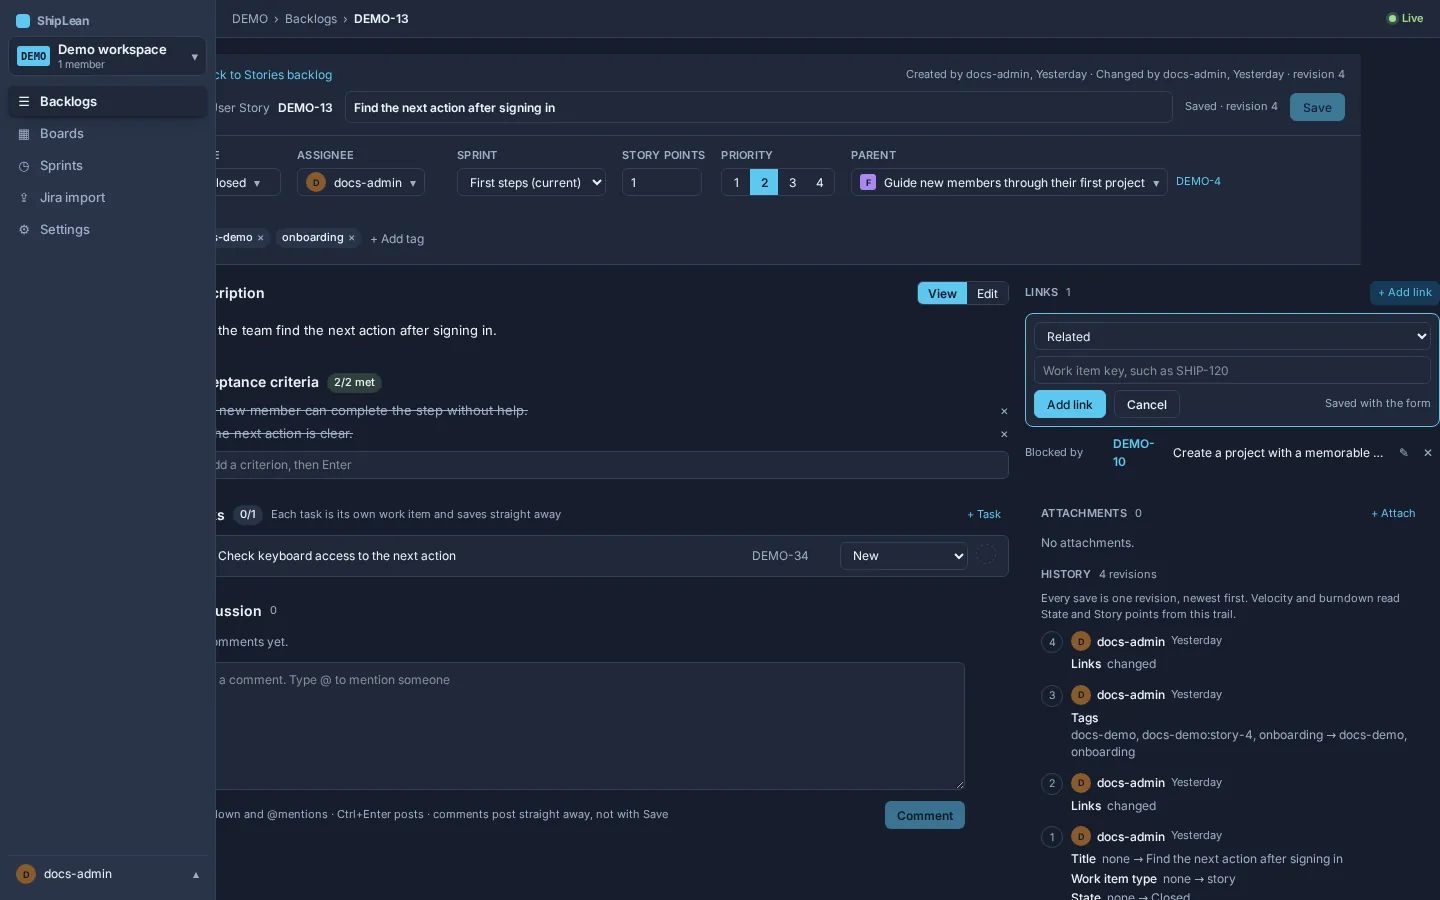Click the 0/1 tasks count badge

[248, 514]
